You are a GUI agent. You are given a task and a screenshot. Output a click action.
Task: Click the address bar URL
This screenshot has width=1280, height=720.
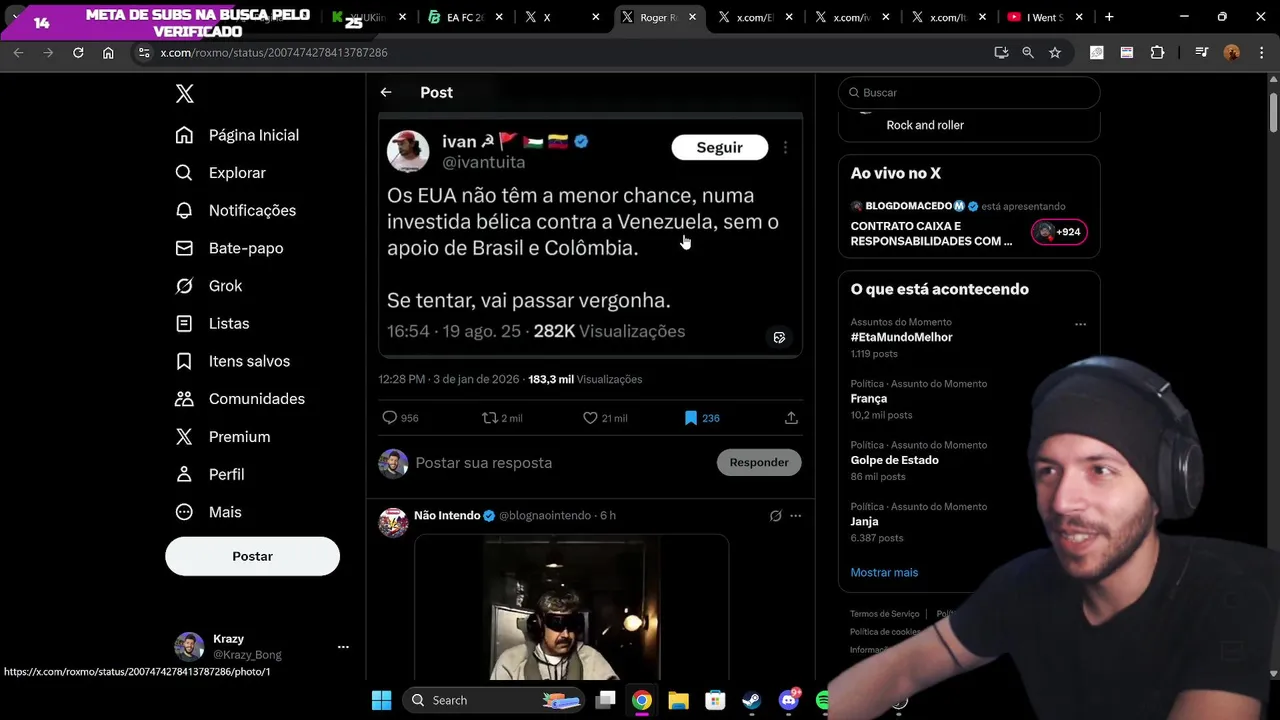point(274,52)
